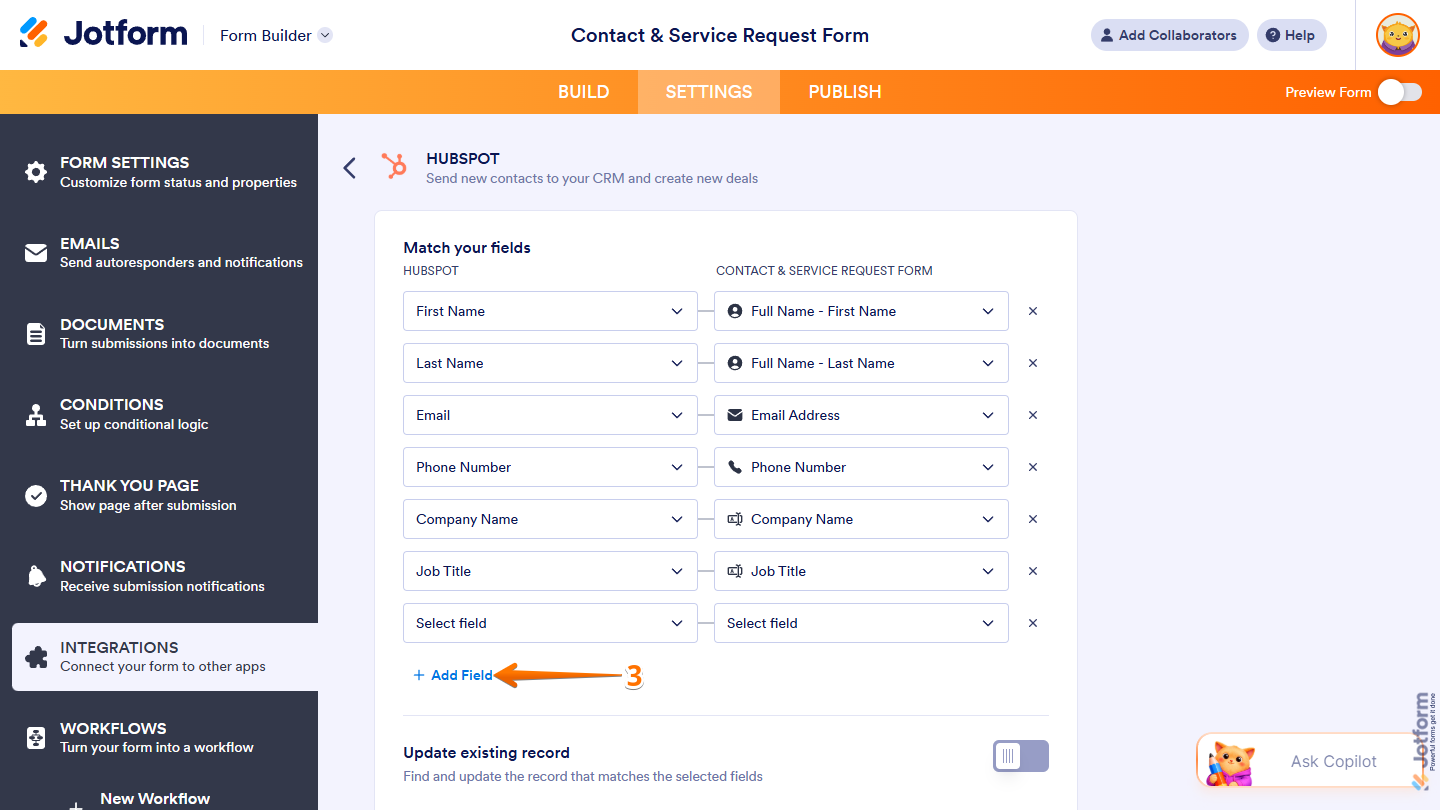Switch to the PUBLISH tab
Screen dimensions: 1440x810
pos(845,92)
